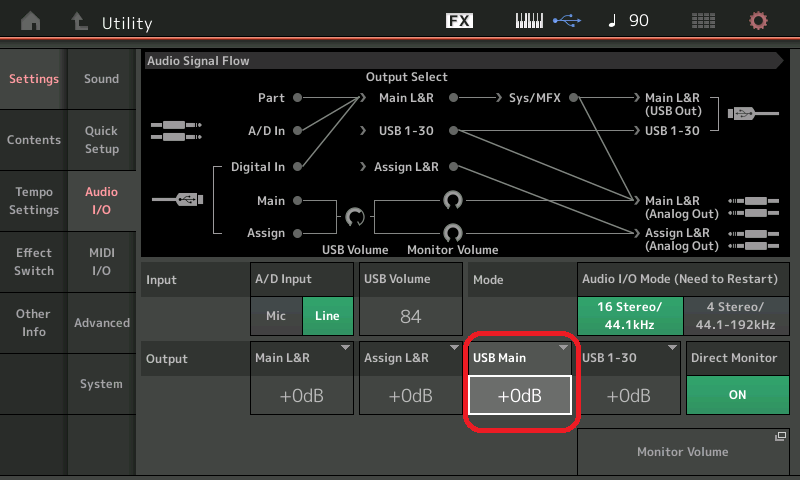
Task: Open the red gear settings icon
Action: [759, 21]
